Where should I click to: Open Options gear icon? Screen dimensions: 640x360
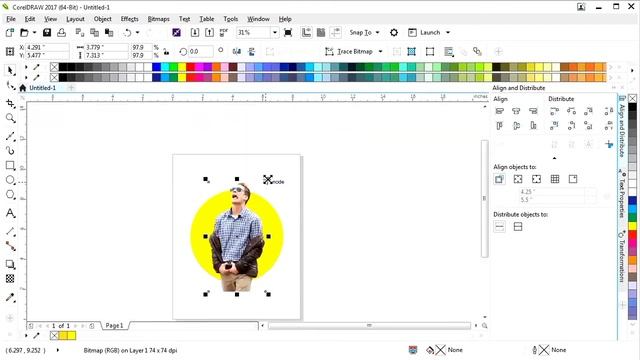393,33
